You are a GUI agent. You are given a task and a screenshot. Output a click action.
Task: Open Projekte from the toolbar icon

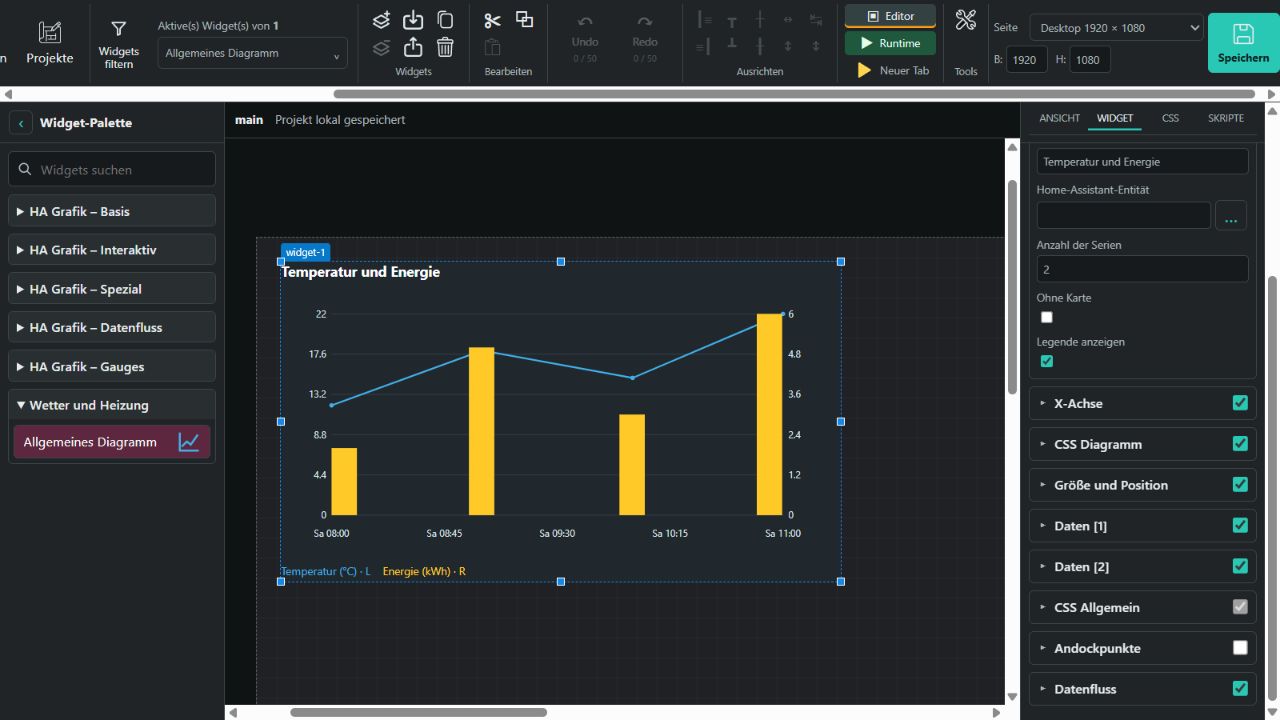(50, 31)
